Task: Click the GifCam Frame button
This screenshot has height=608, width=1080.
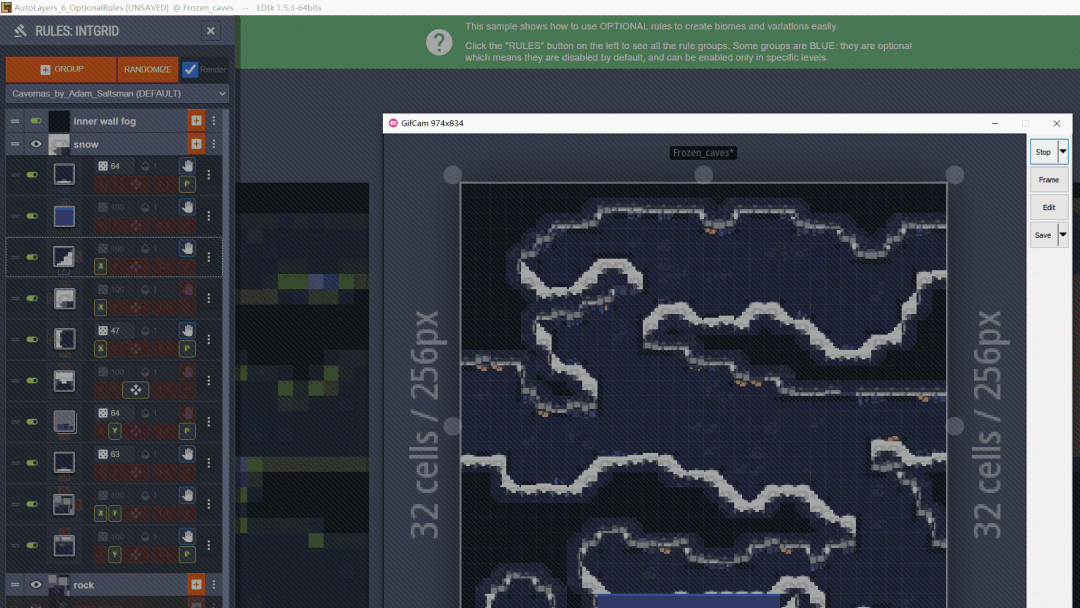Action: (1049, 180)
